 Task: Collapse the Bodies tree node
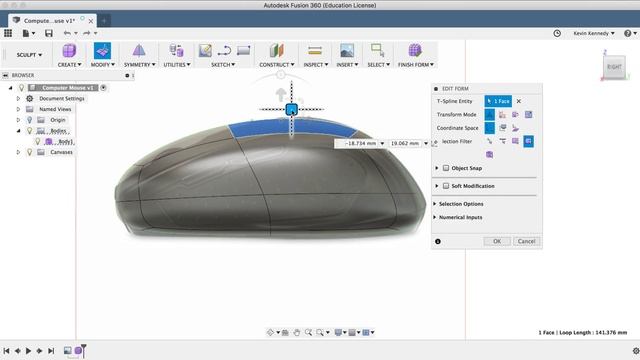tap(18, 131)
